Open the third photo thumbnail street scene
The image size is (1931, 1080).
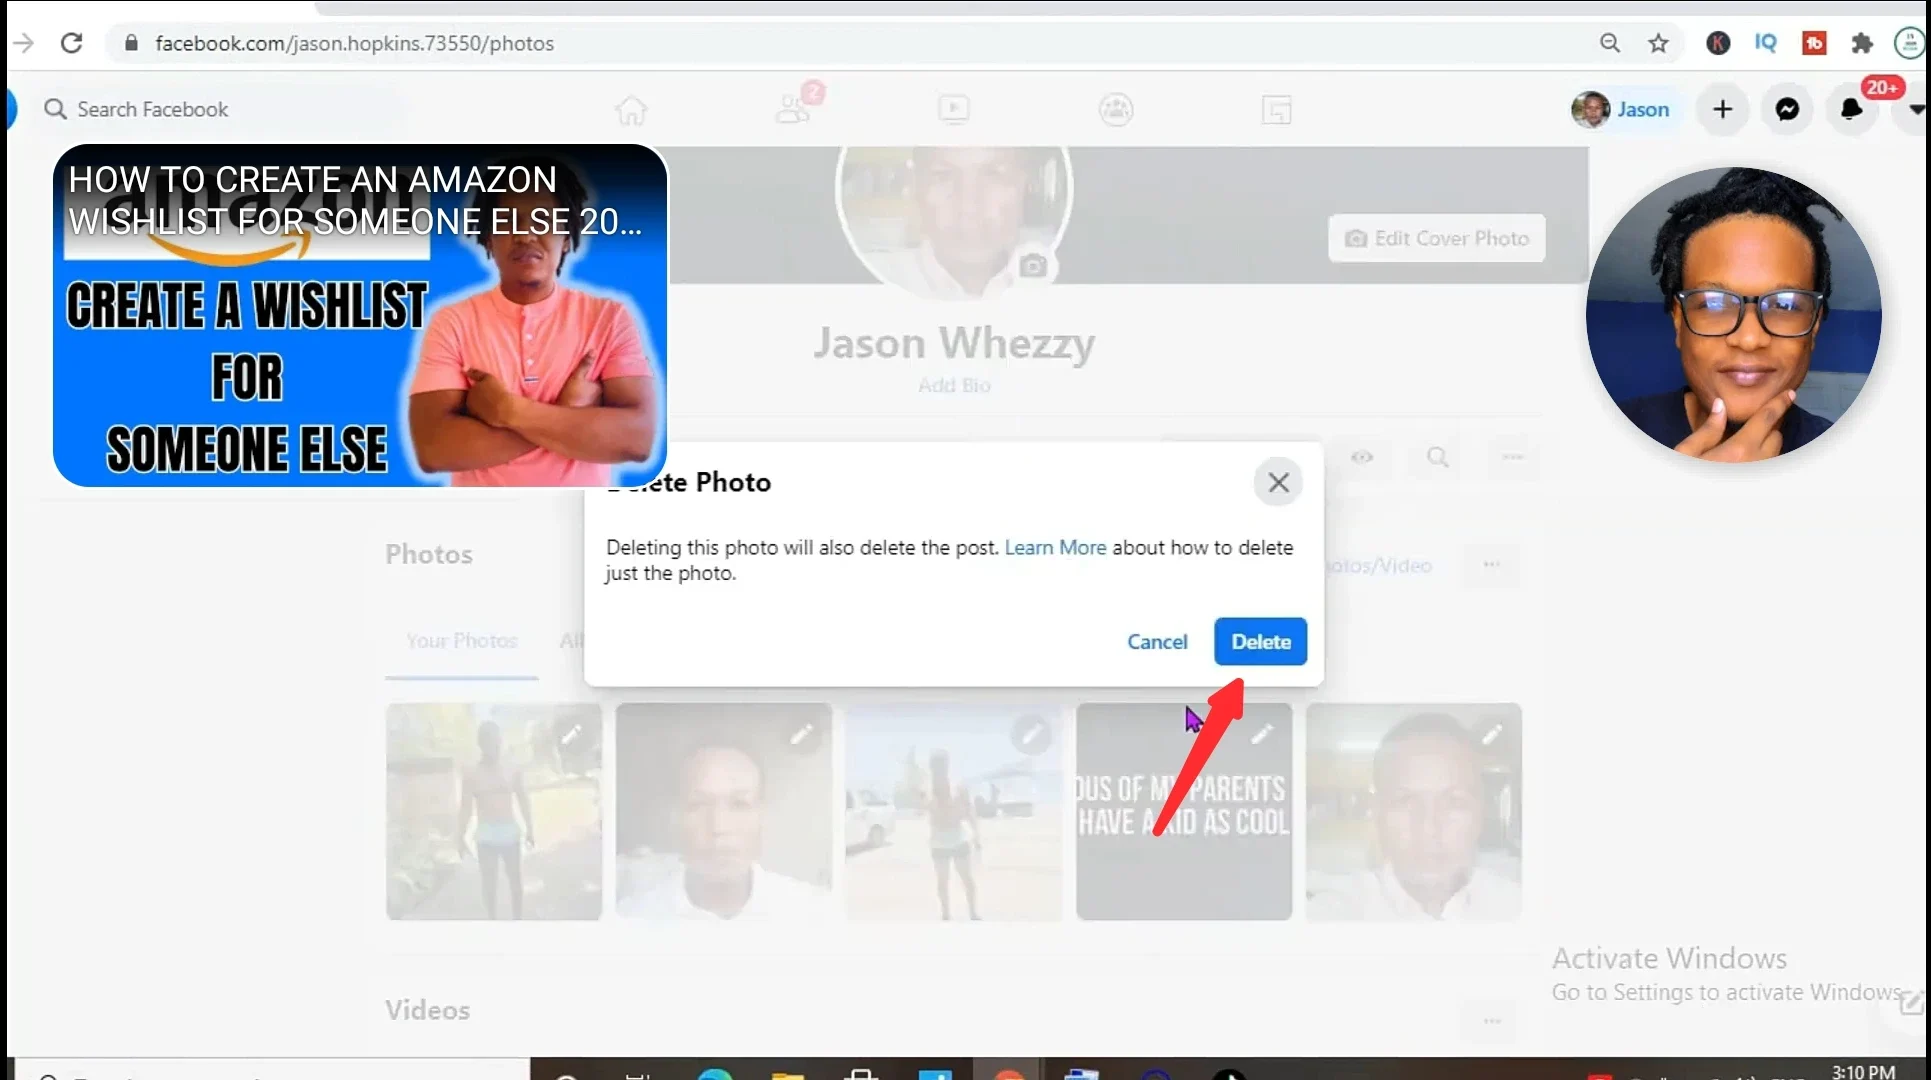pos(954,811)
